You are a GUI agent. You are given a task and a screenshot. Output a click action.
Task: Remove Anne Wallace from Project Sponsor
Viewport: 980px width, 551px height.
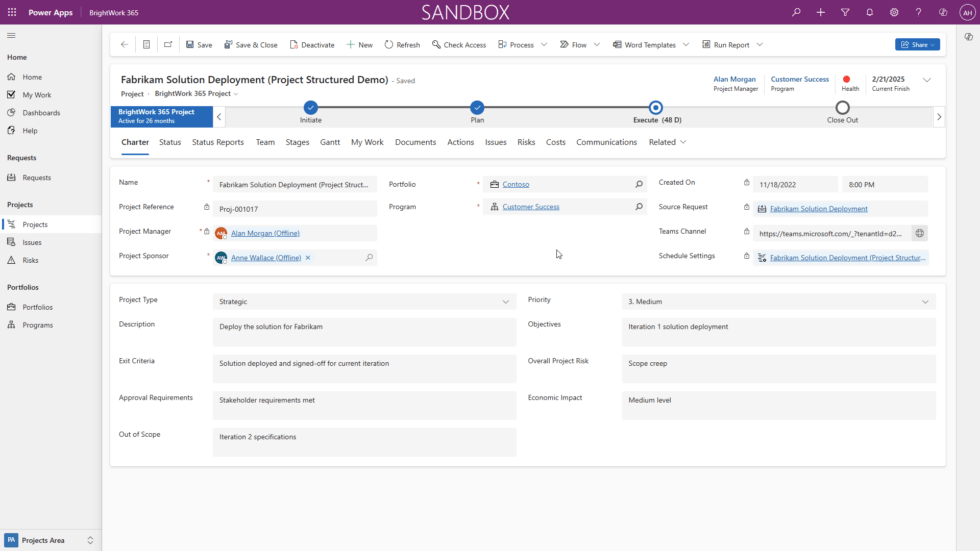[308, 258]
